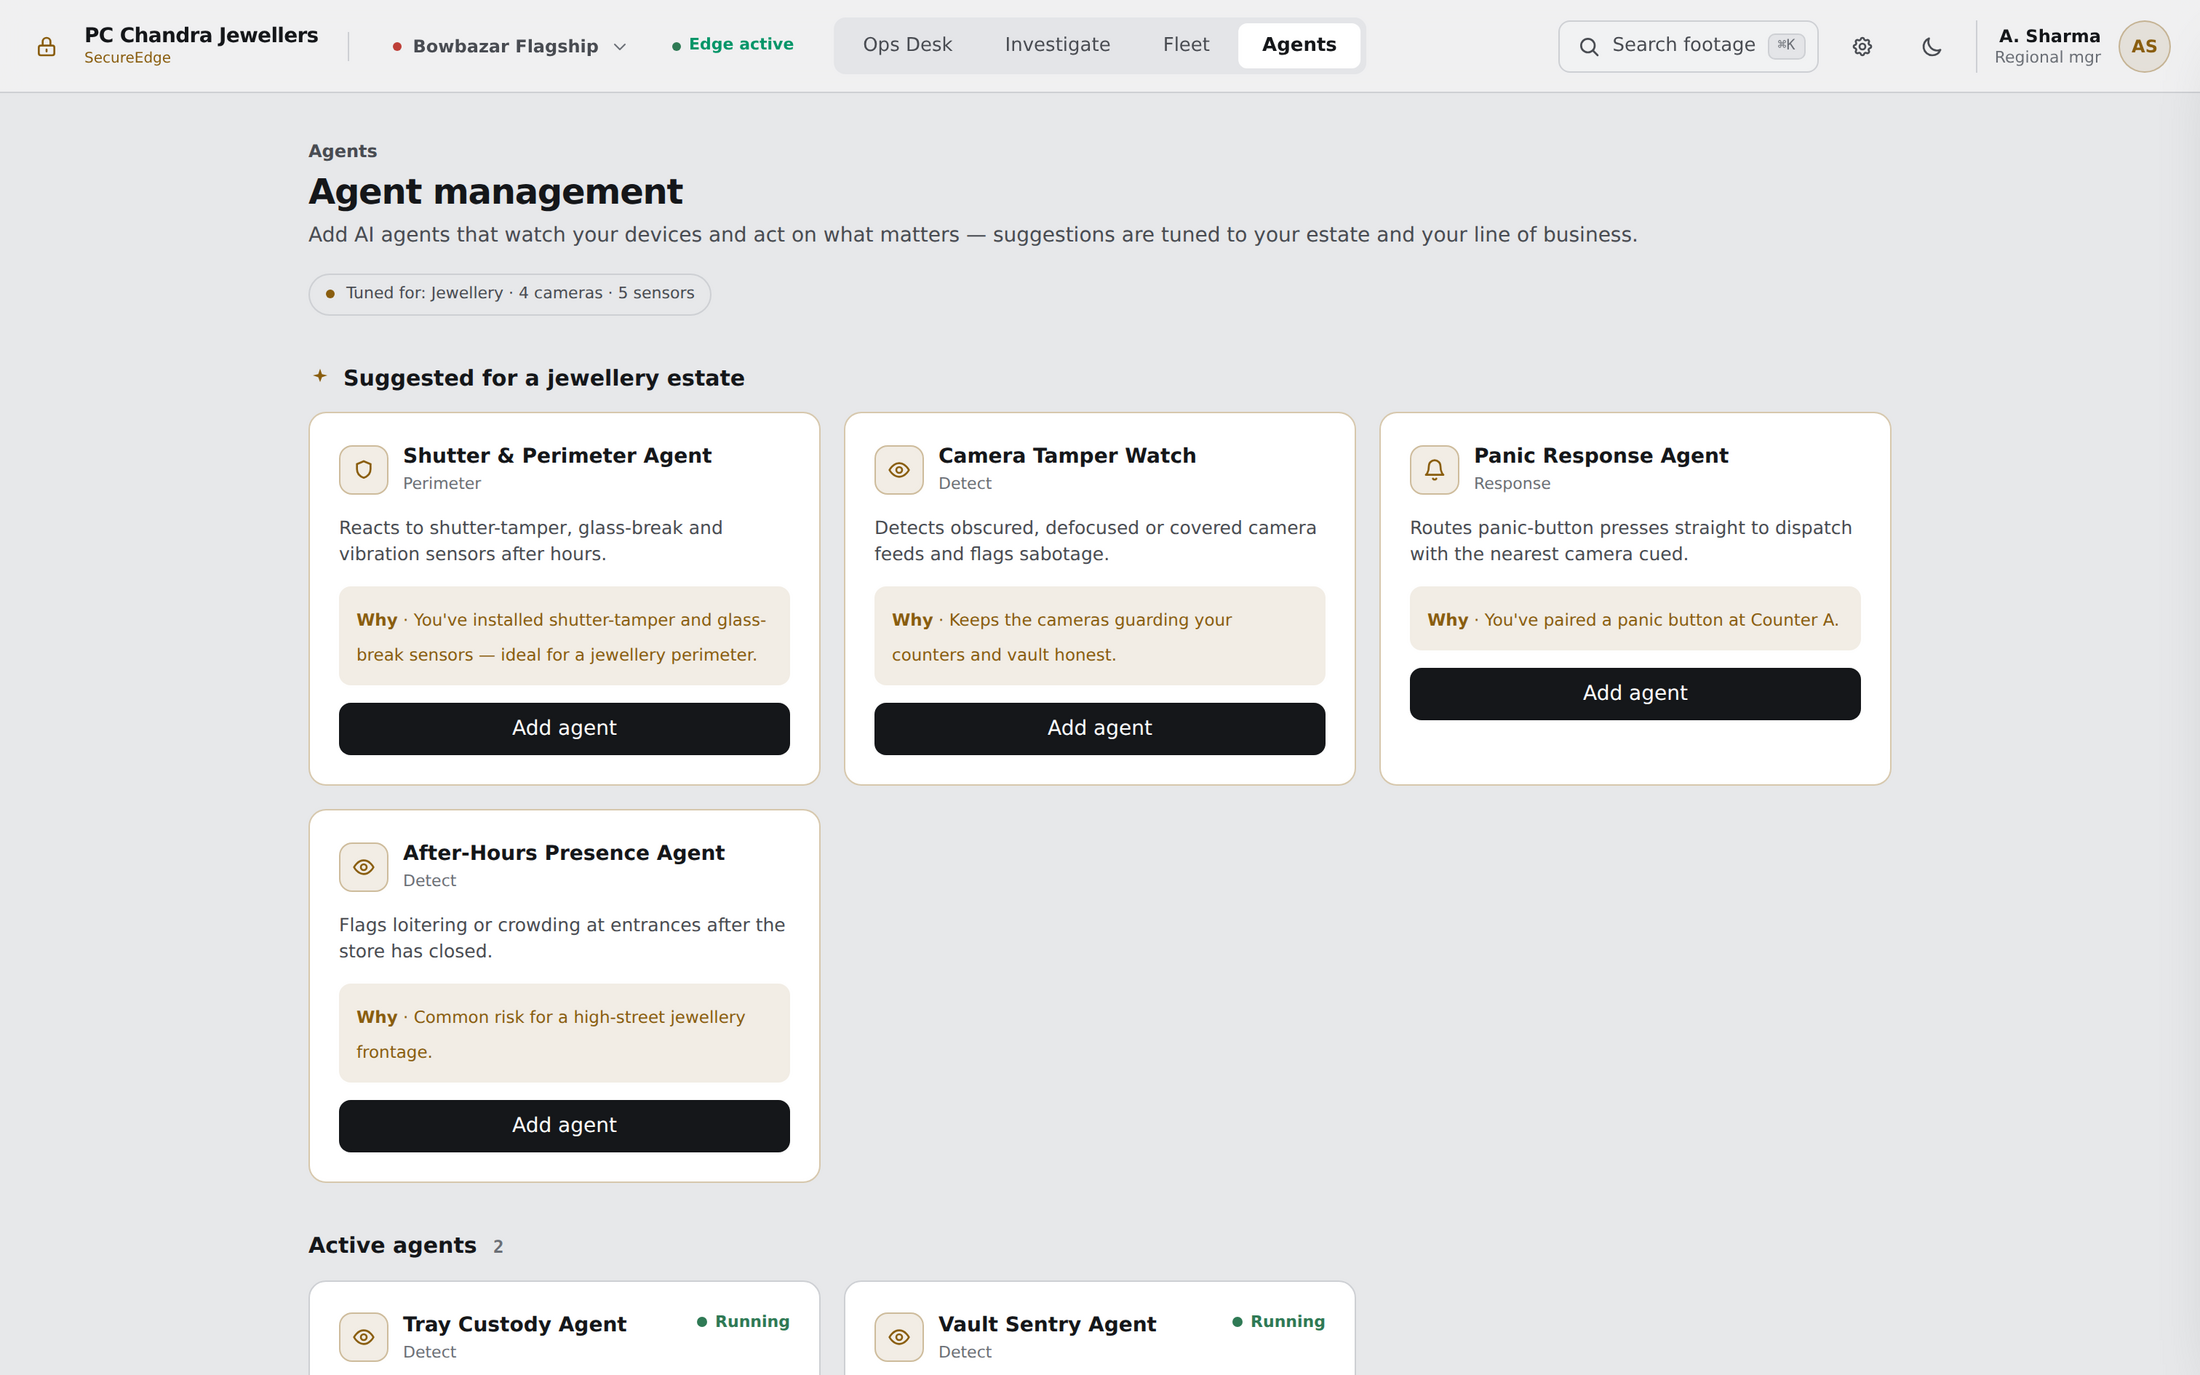Click Tray Custody Agent eye icon
The height and width of the screenshot is (1375, 2200).
[x=364, y=1337]
